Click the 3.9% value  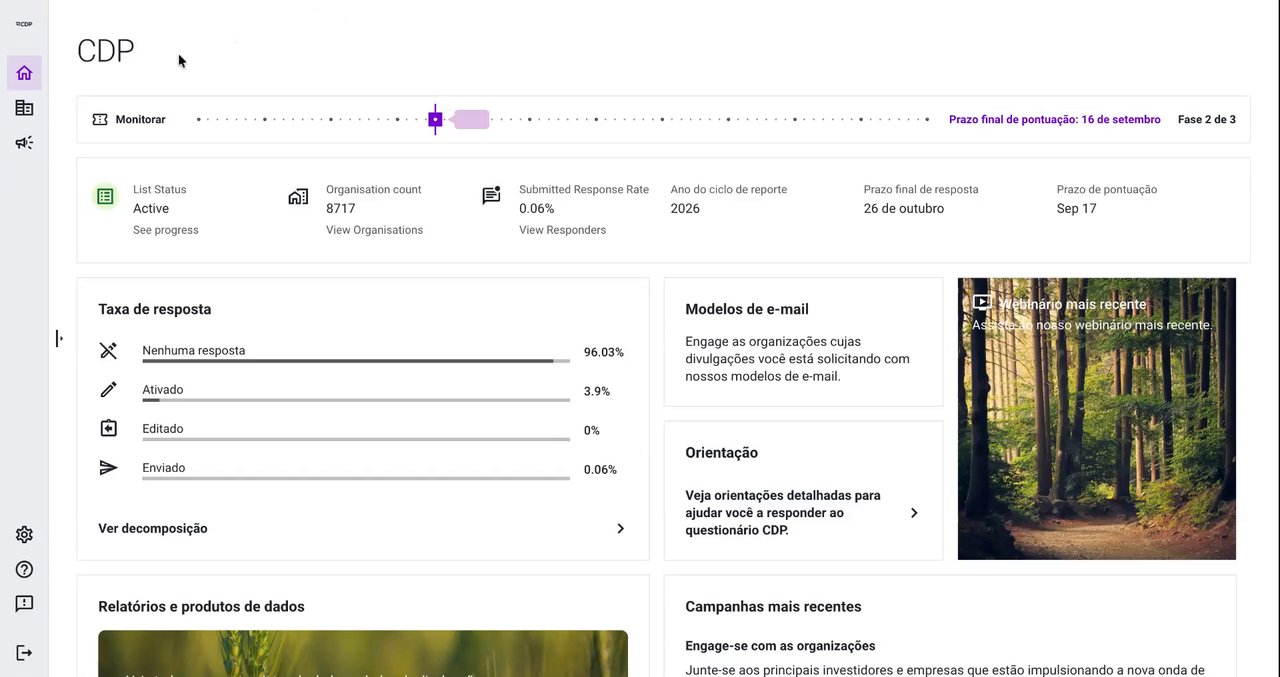click(x=597, y=391)
